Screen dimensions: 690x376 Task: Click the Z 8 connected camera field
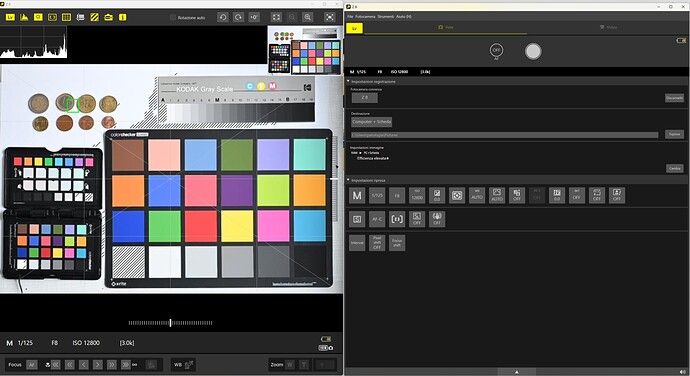(364, 98)
